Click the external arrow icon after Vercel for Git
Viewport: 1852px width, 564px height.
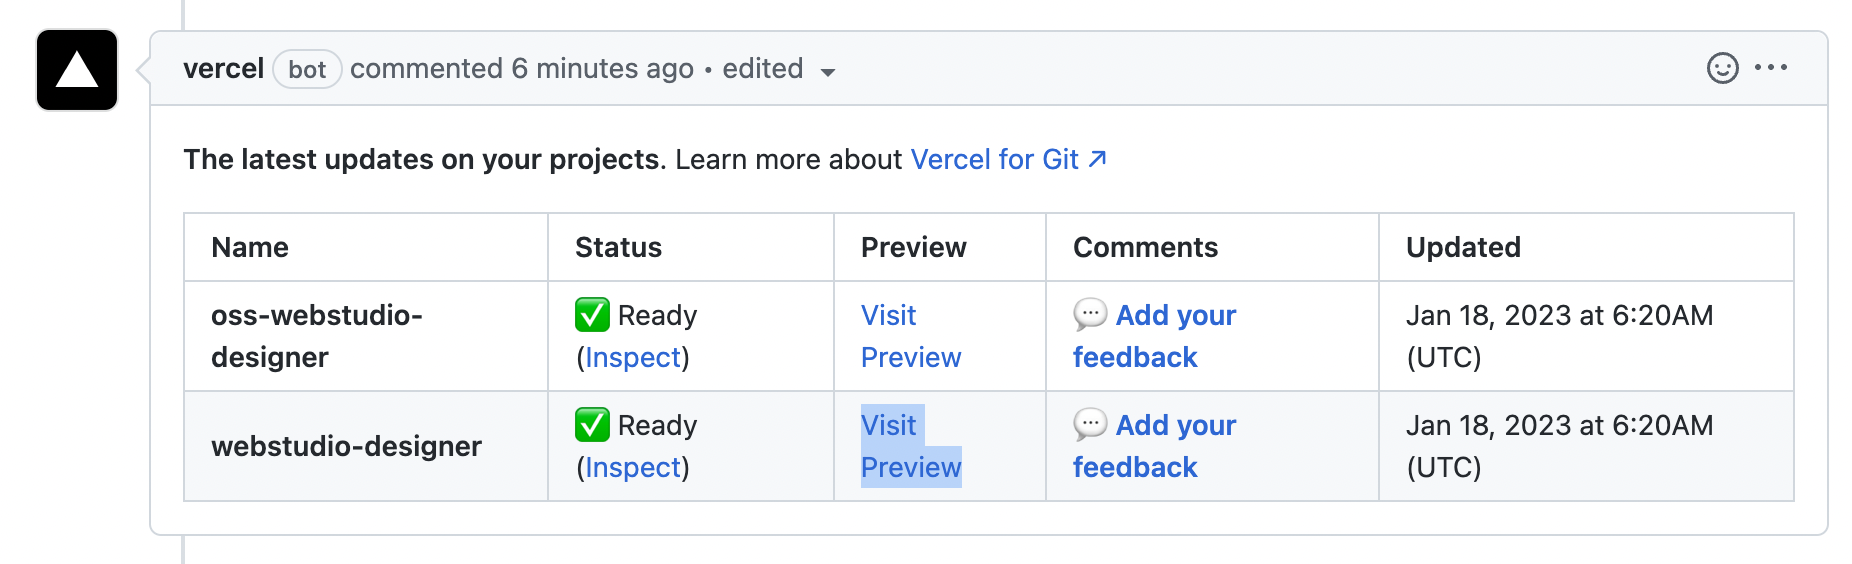point(1098,159)
